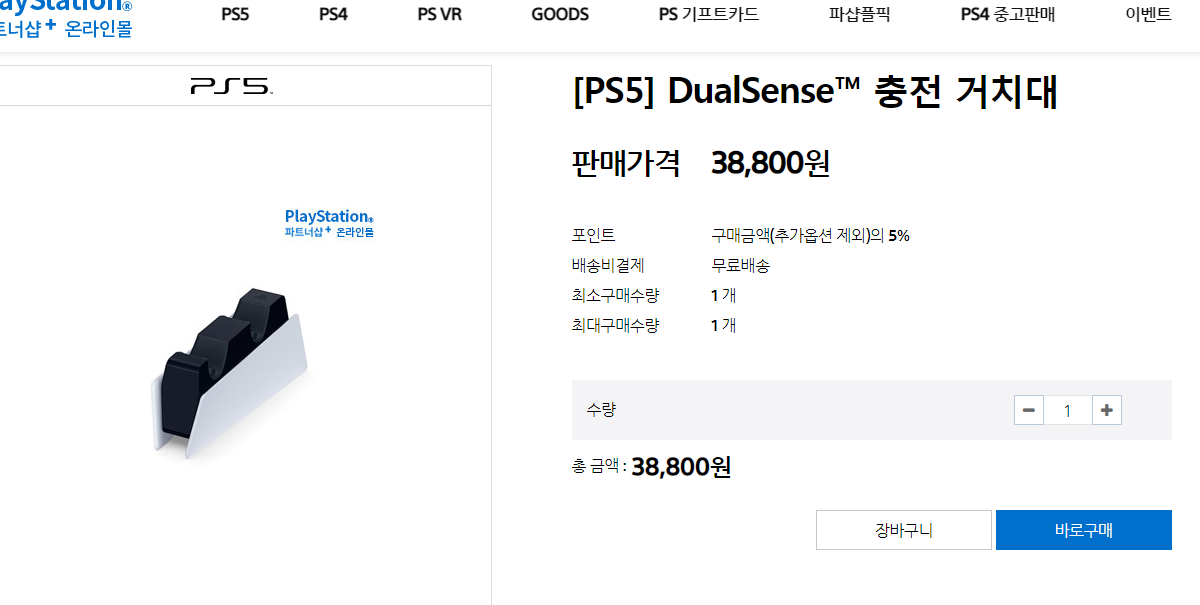The height and width of the screenshot is (605, 1200).
Task: Click the 무료배송 shipping text
Action: pos(740,266)
